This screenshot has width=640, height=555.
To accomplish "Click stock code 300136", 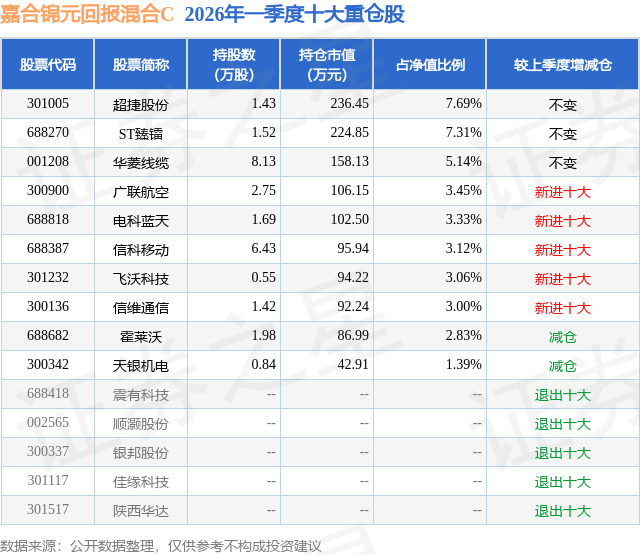I will coord(48,306).
